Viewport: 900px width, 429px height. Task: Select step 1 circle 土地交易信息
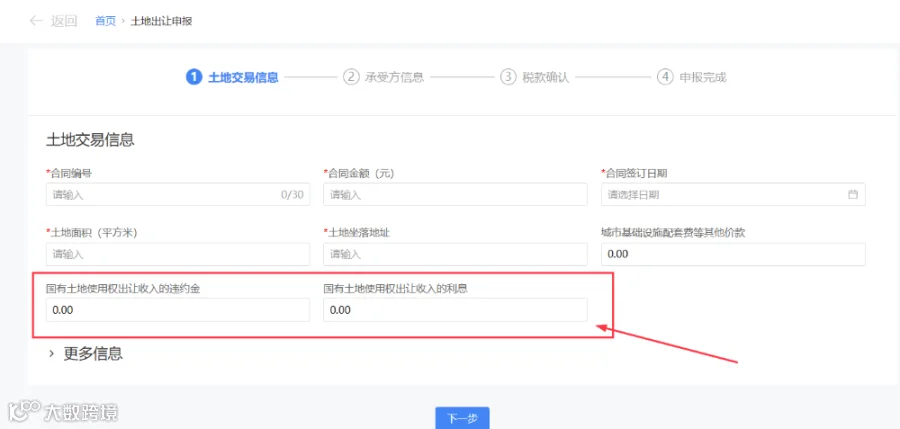(x=194, y=77)
